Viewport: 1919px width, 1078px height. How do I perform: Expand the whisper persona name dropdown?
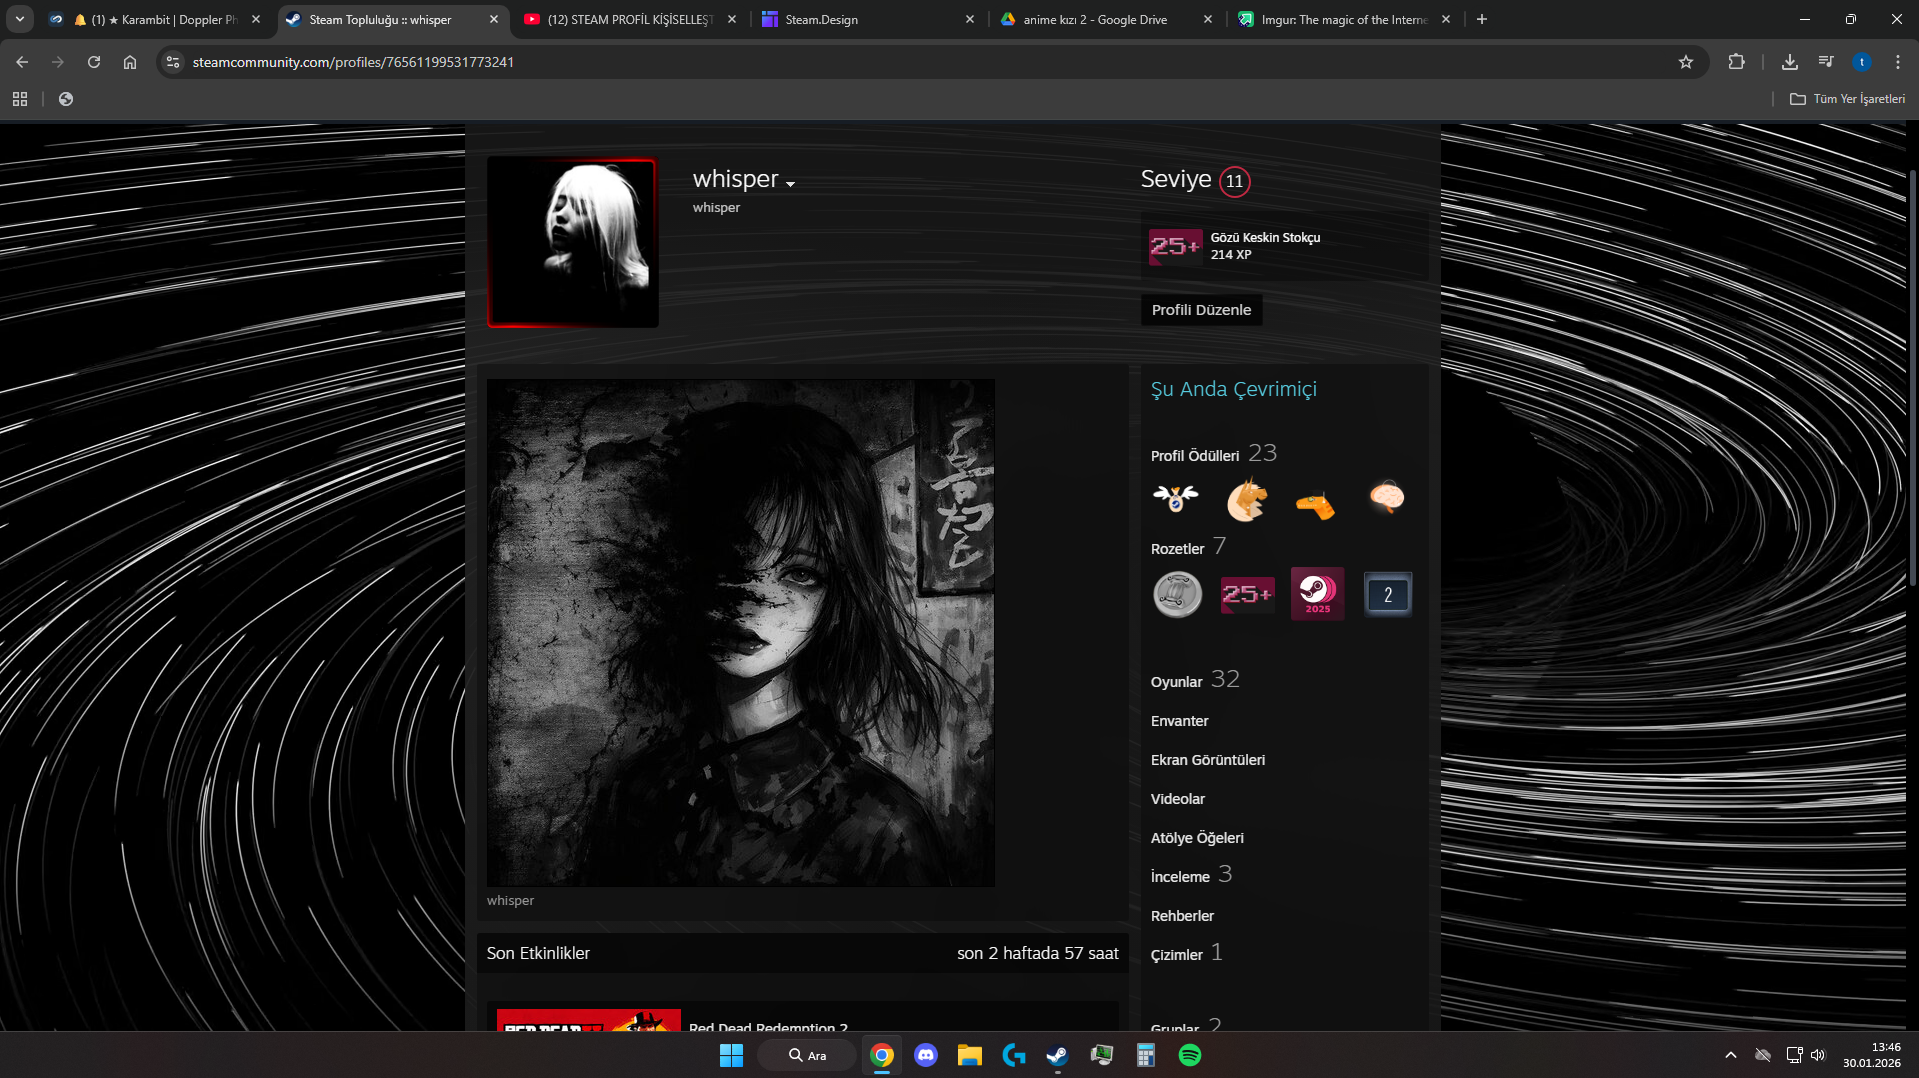790,184
